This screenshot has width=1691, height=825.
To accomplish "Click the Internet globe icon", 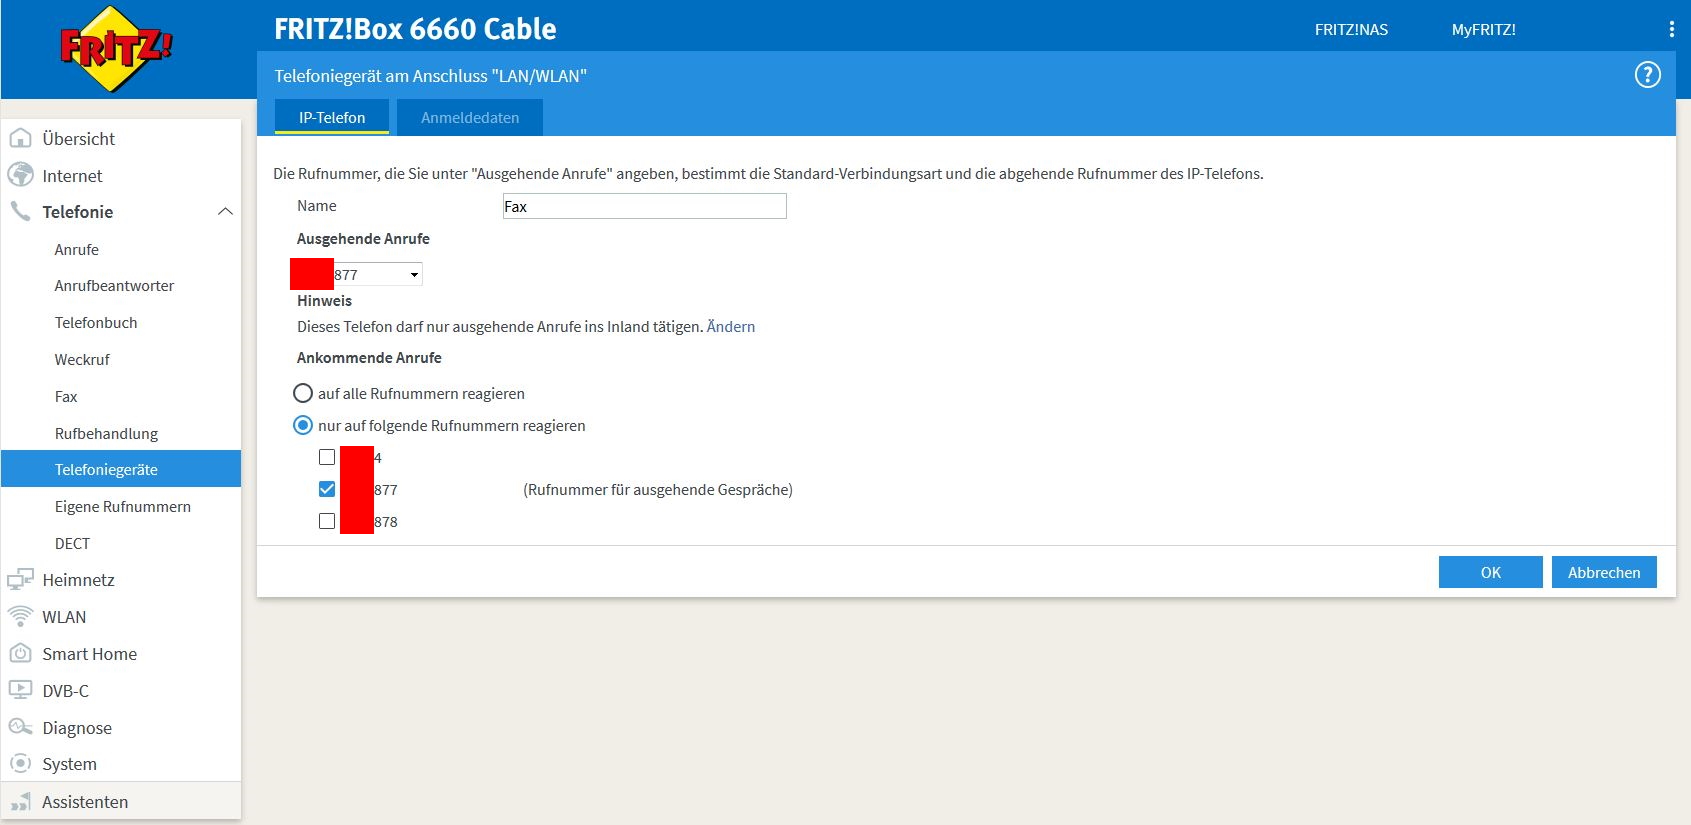I will (20, 175).
